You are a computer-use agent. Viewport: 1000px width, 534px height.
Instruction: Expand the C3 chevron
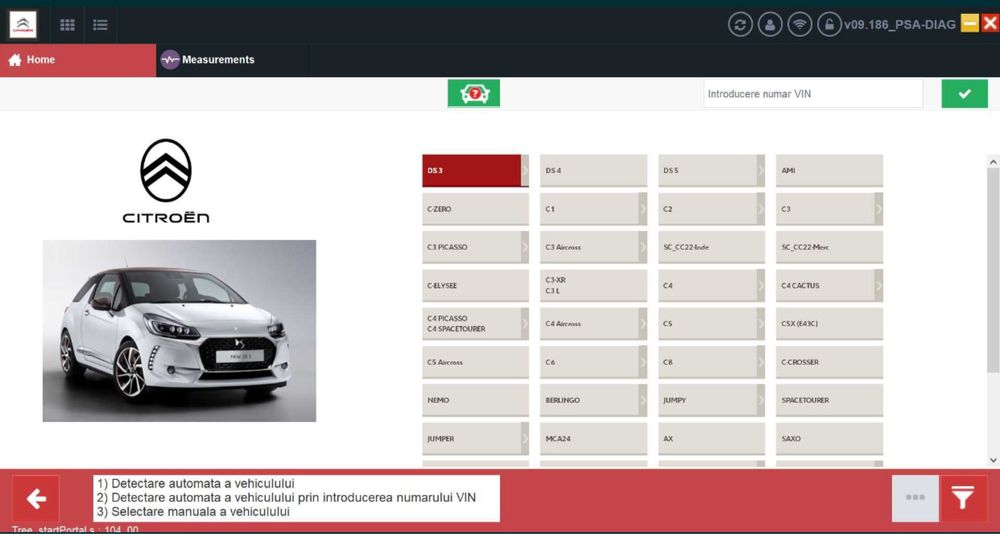879,209
